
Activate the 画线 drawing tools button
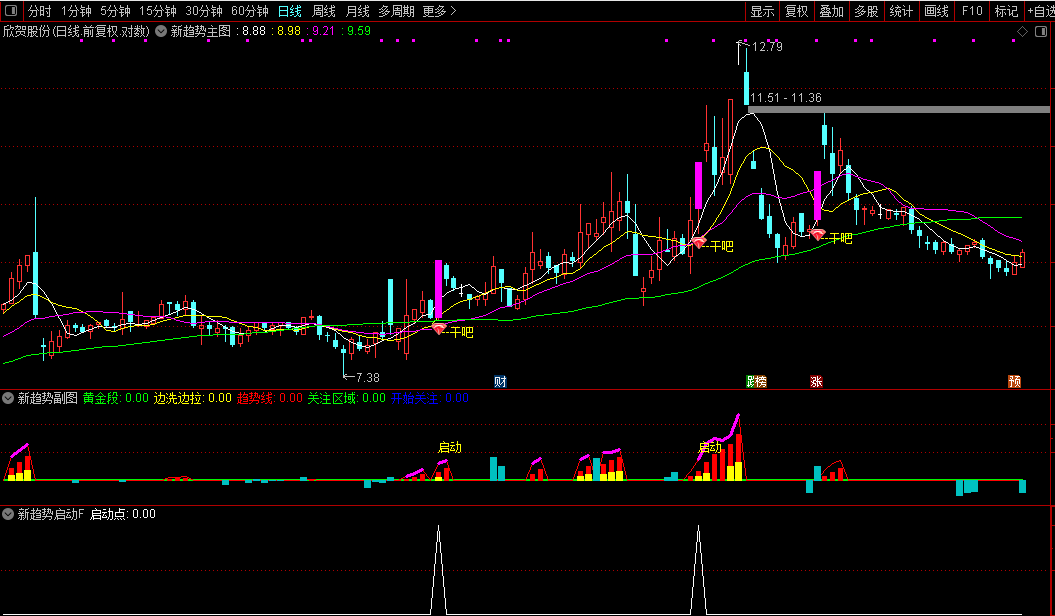point(937,11)
